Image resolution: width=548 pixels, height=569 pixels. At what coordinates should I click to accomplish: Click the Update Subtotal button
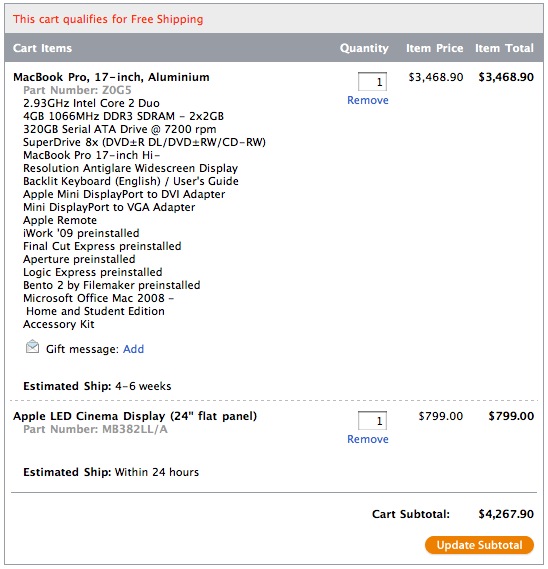click(x=479, y=545)
